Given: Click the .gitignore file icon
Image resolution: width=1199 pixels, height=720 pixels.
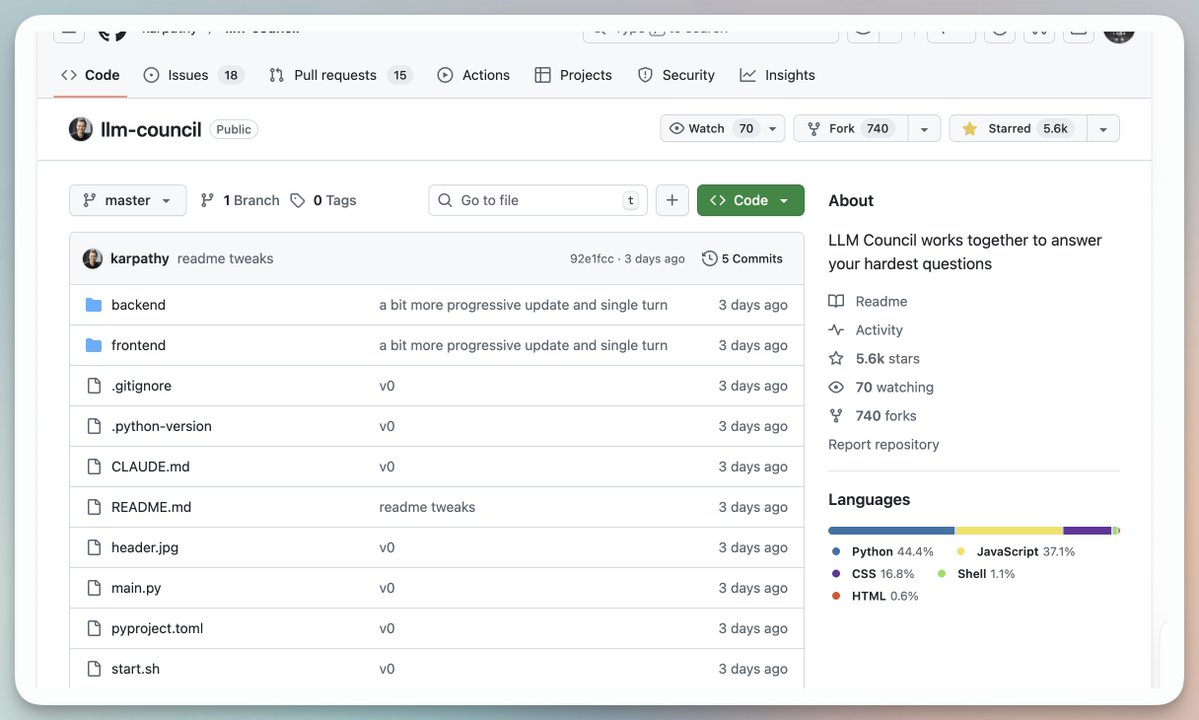Looking at the screenshot, I should [x=94, y=386].
